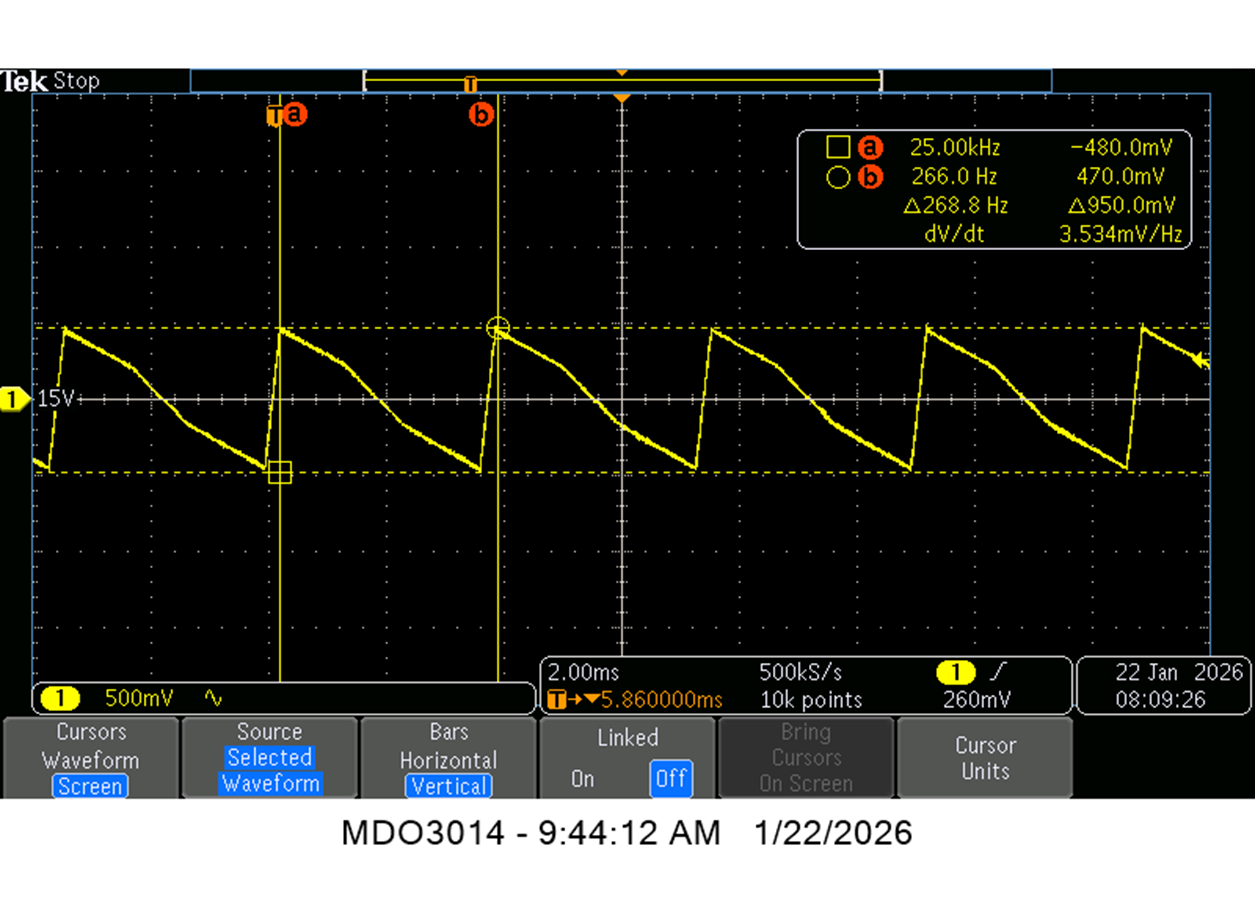Click the rising edge trigger slope icon
The height and width of the screenshot is (913, 1255).
[x=997, y=672]
